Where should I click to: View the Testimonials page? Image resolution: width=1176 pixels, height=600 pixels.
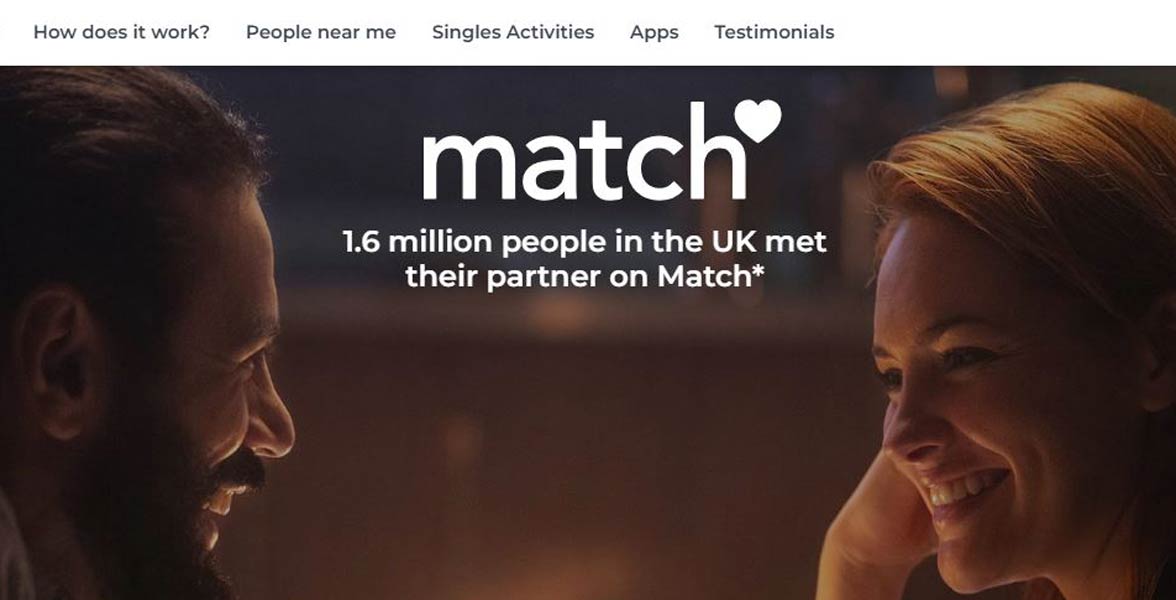tap(774, 32)
